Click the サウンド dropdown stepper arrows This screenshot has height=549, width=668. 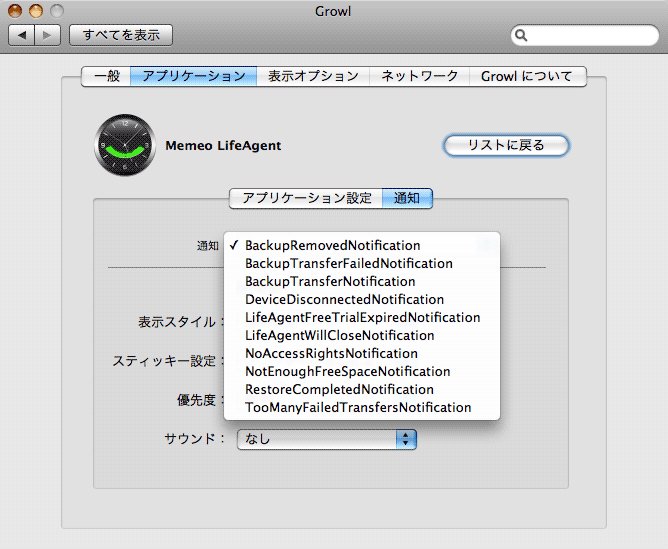point(406,439)
